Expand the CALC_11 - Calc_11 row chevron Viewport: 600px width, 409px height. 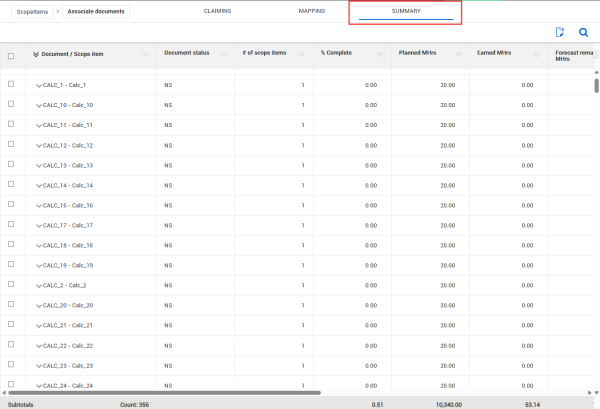pyautogui.click(x=39, y=125)
